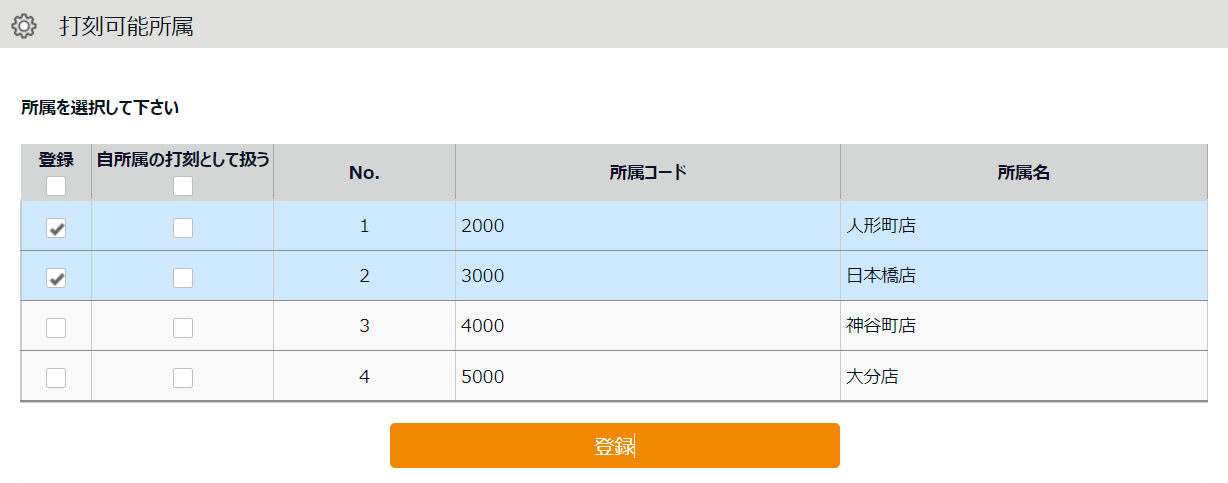1228x483 pixels.
Task: Enable 自所属の打刻として扱う for 日本橋店
Action: click(x=183, y=278)
